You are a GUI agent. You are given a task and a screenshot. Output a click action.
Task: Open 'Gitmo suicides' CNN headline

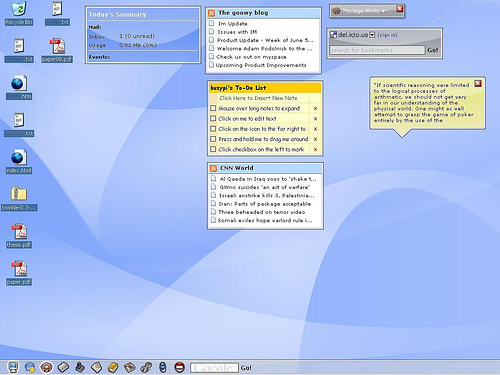(x=265, y=187)
